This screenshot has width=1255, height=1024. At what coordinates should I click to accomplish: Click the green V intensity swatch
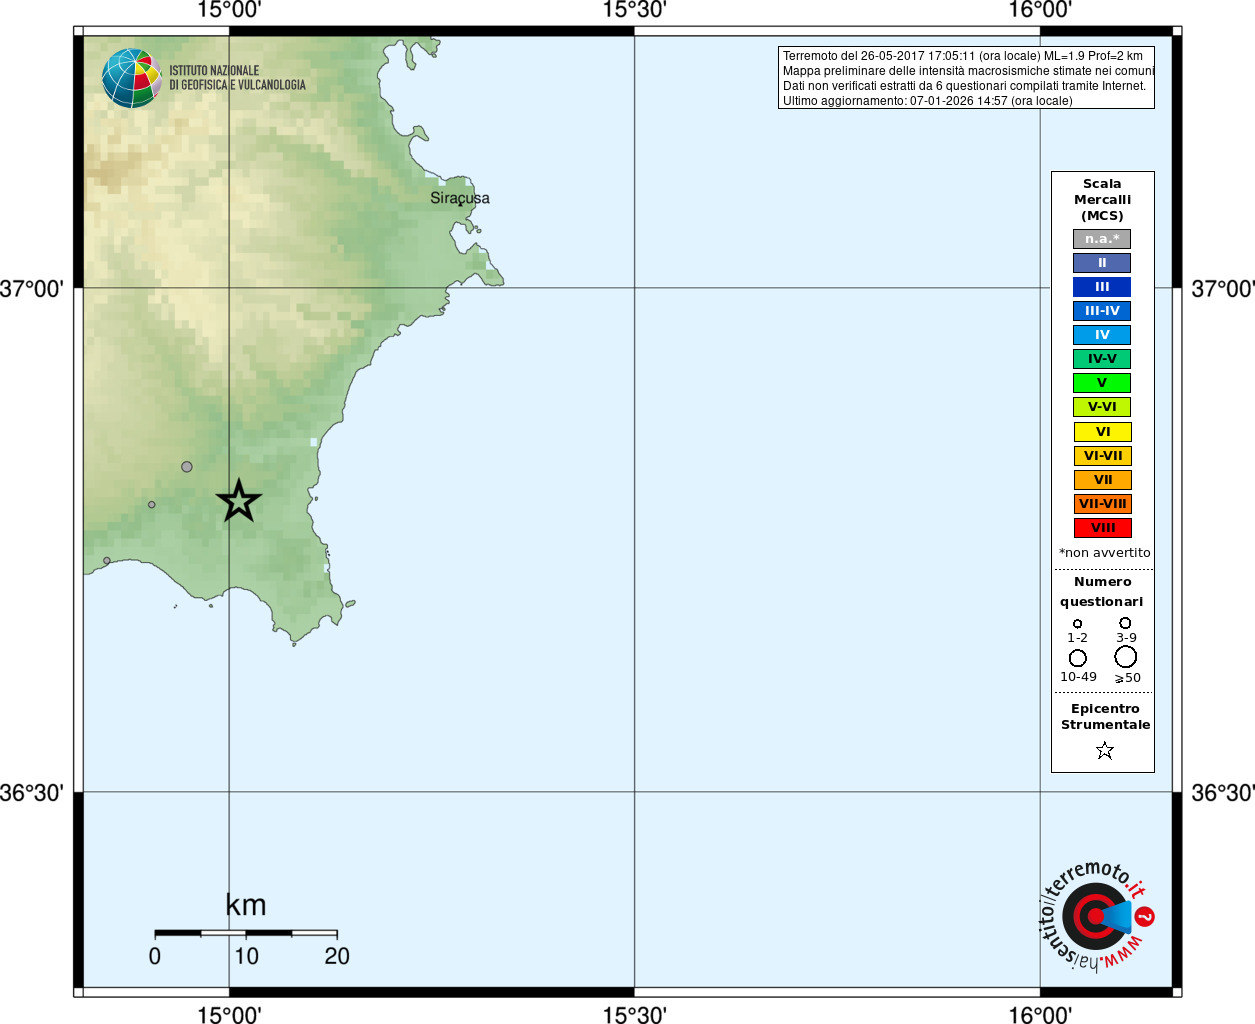(1102, 383)
